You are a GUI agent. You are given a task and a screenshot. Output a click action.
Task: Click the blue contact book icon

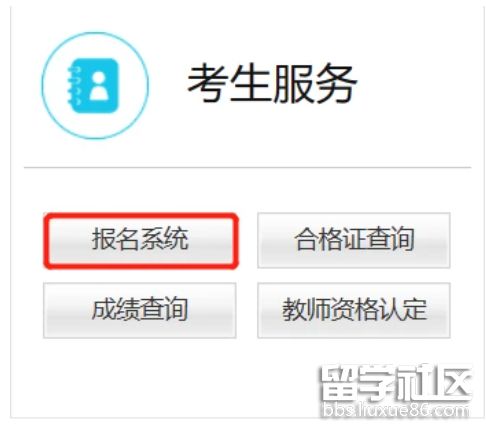(93, 86)
